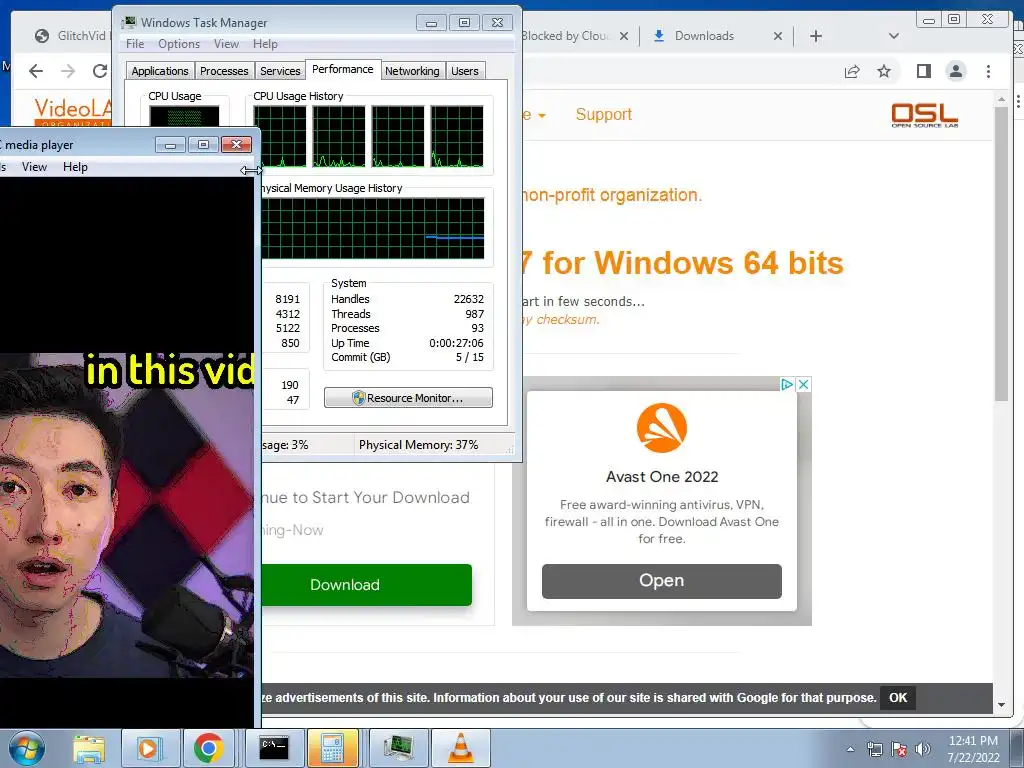Click Open in the Avast One ad
The width and height of the screenshot is (1024, 768).
(x=662, y=581)
